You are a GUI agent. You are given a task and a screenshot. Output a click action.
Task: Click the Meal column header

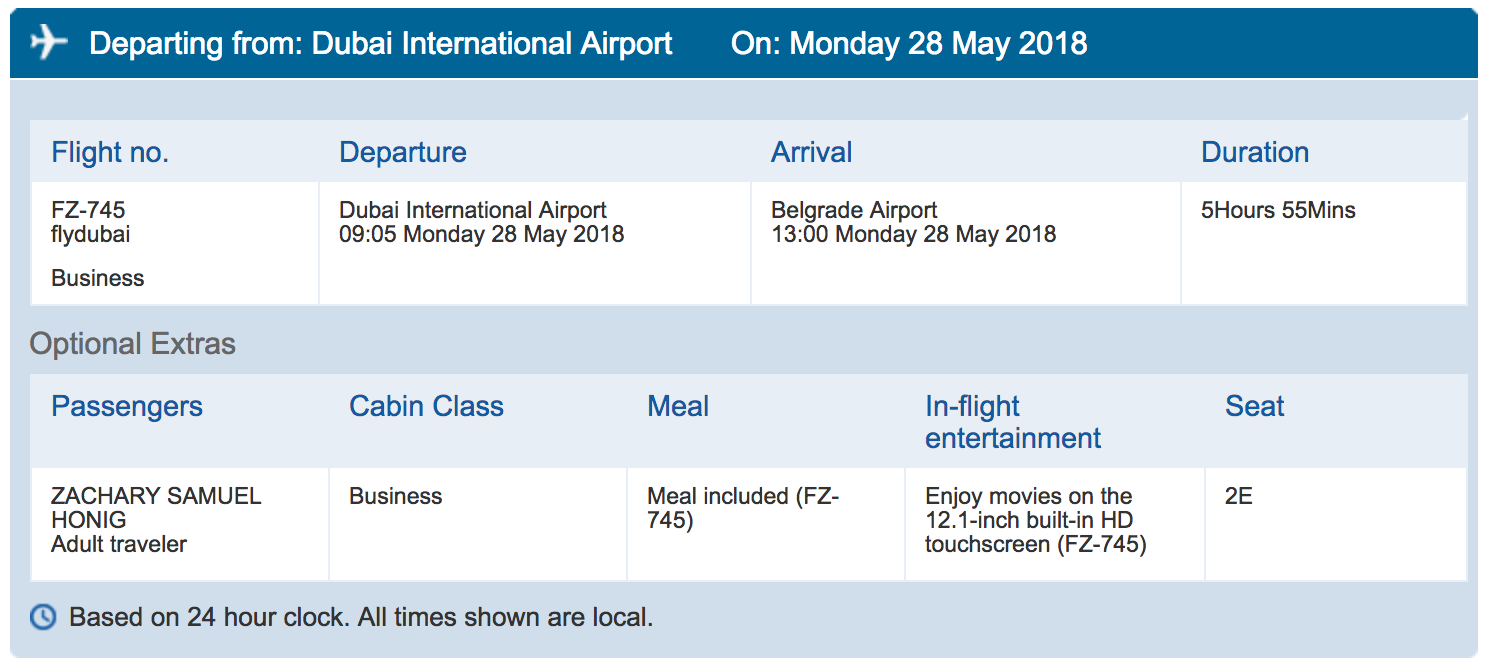tap(678, 406)
